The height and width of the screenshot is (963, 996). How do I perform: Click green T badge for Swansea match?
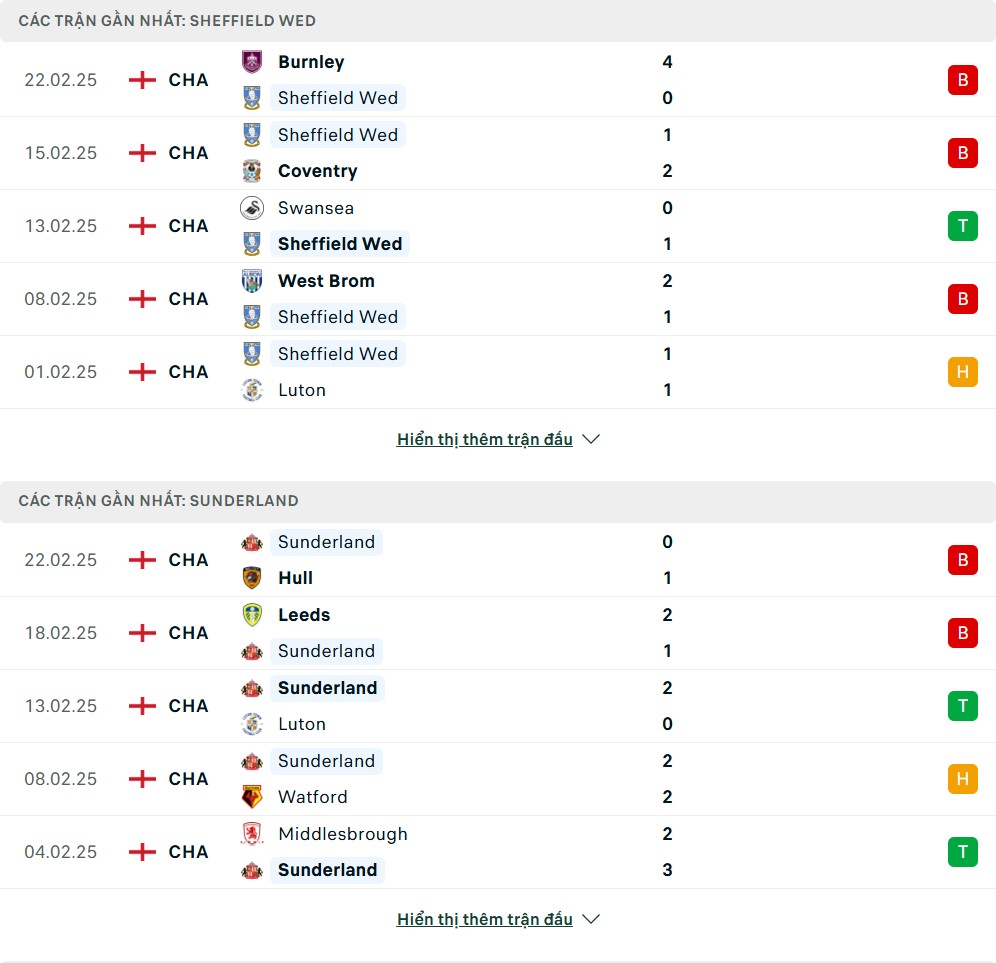click(x=962, y=226)
